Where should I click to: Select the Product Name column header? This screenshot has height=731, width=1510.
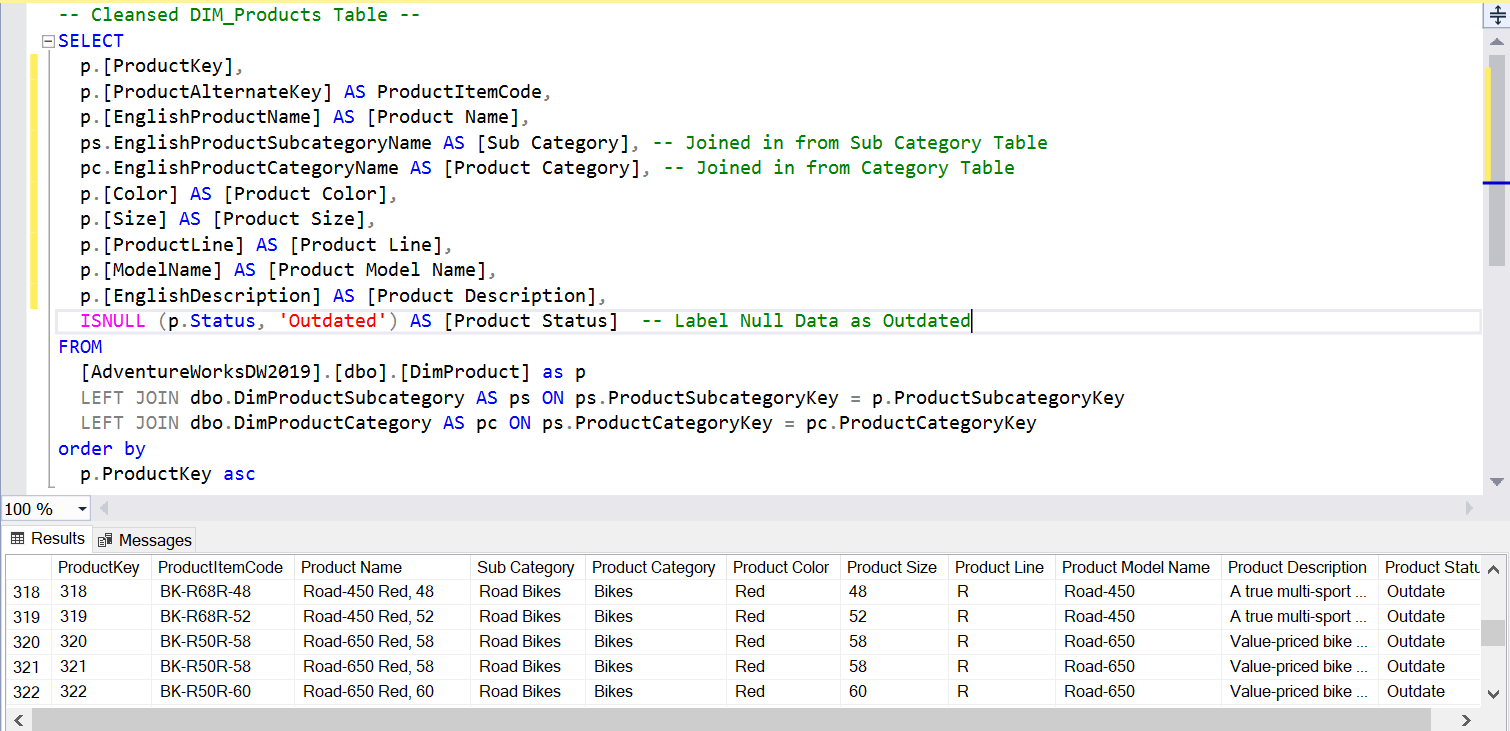[x=382, y=567]
